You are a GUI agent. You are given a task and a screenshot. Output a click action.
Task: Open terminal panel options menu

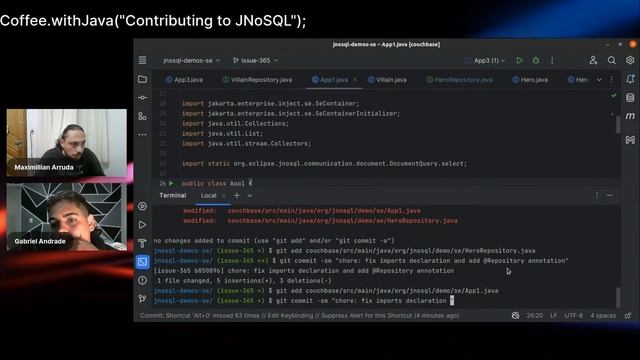[597, 196]
